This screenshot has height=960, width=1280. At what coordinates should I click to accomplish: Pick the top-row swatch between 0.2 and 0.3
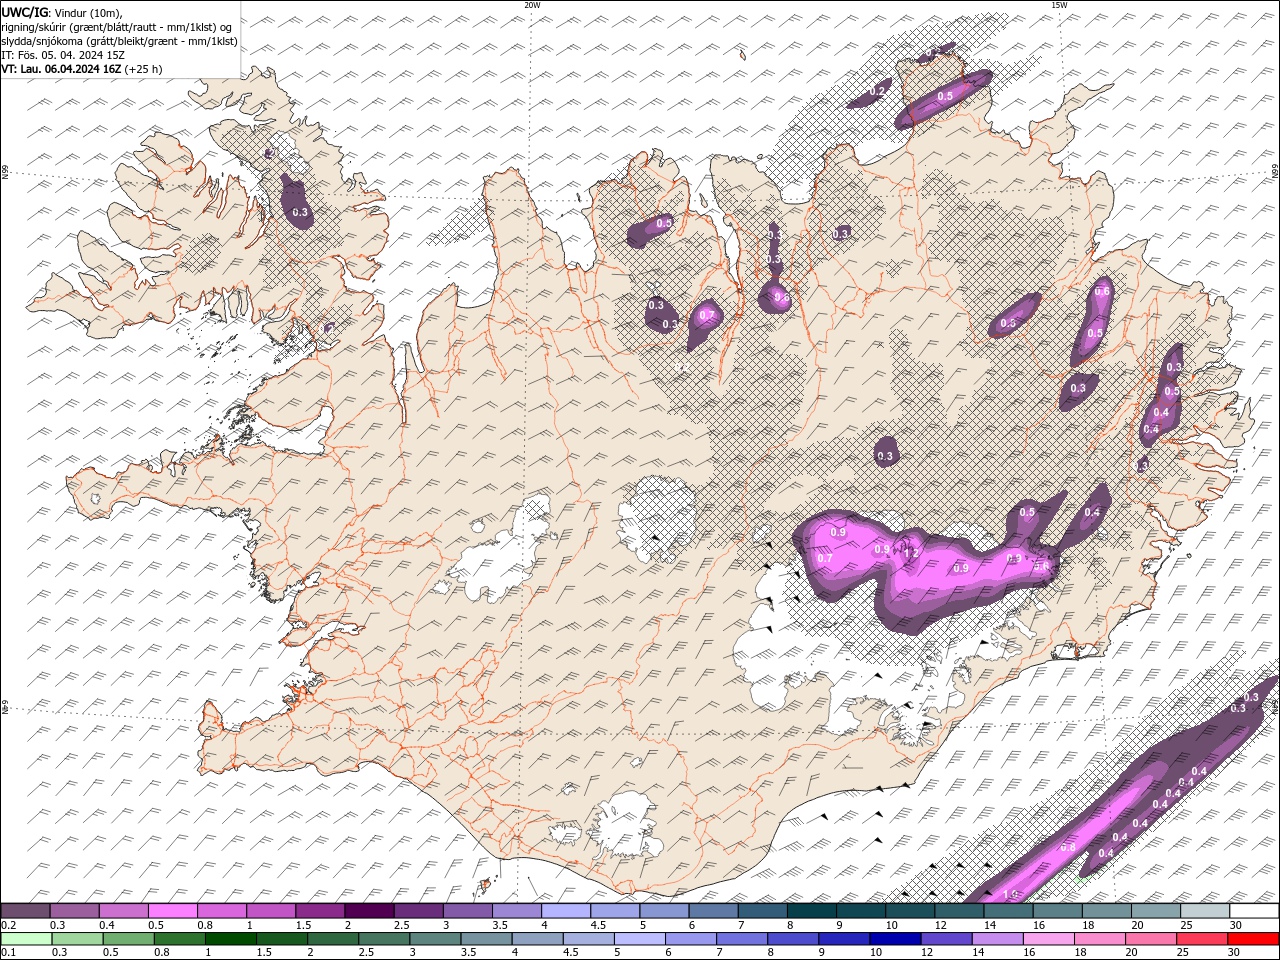26,911
